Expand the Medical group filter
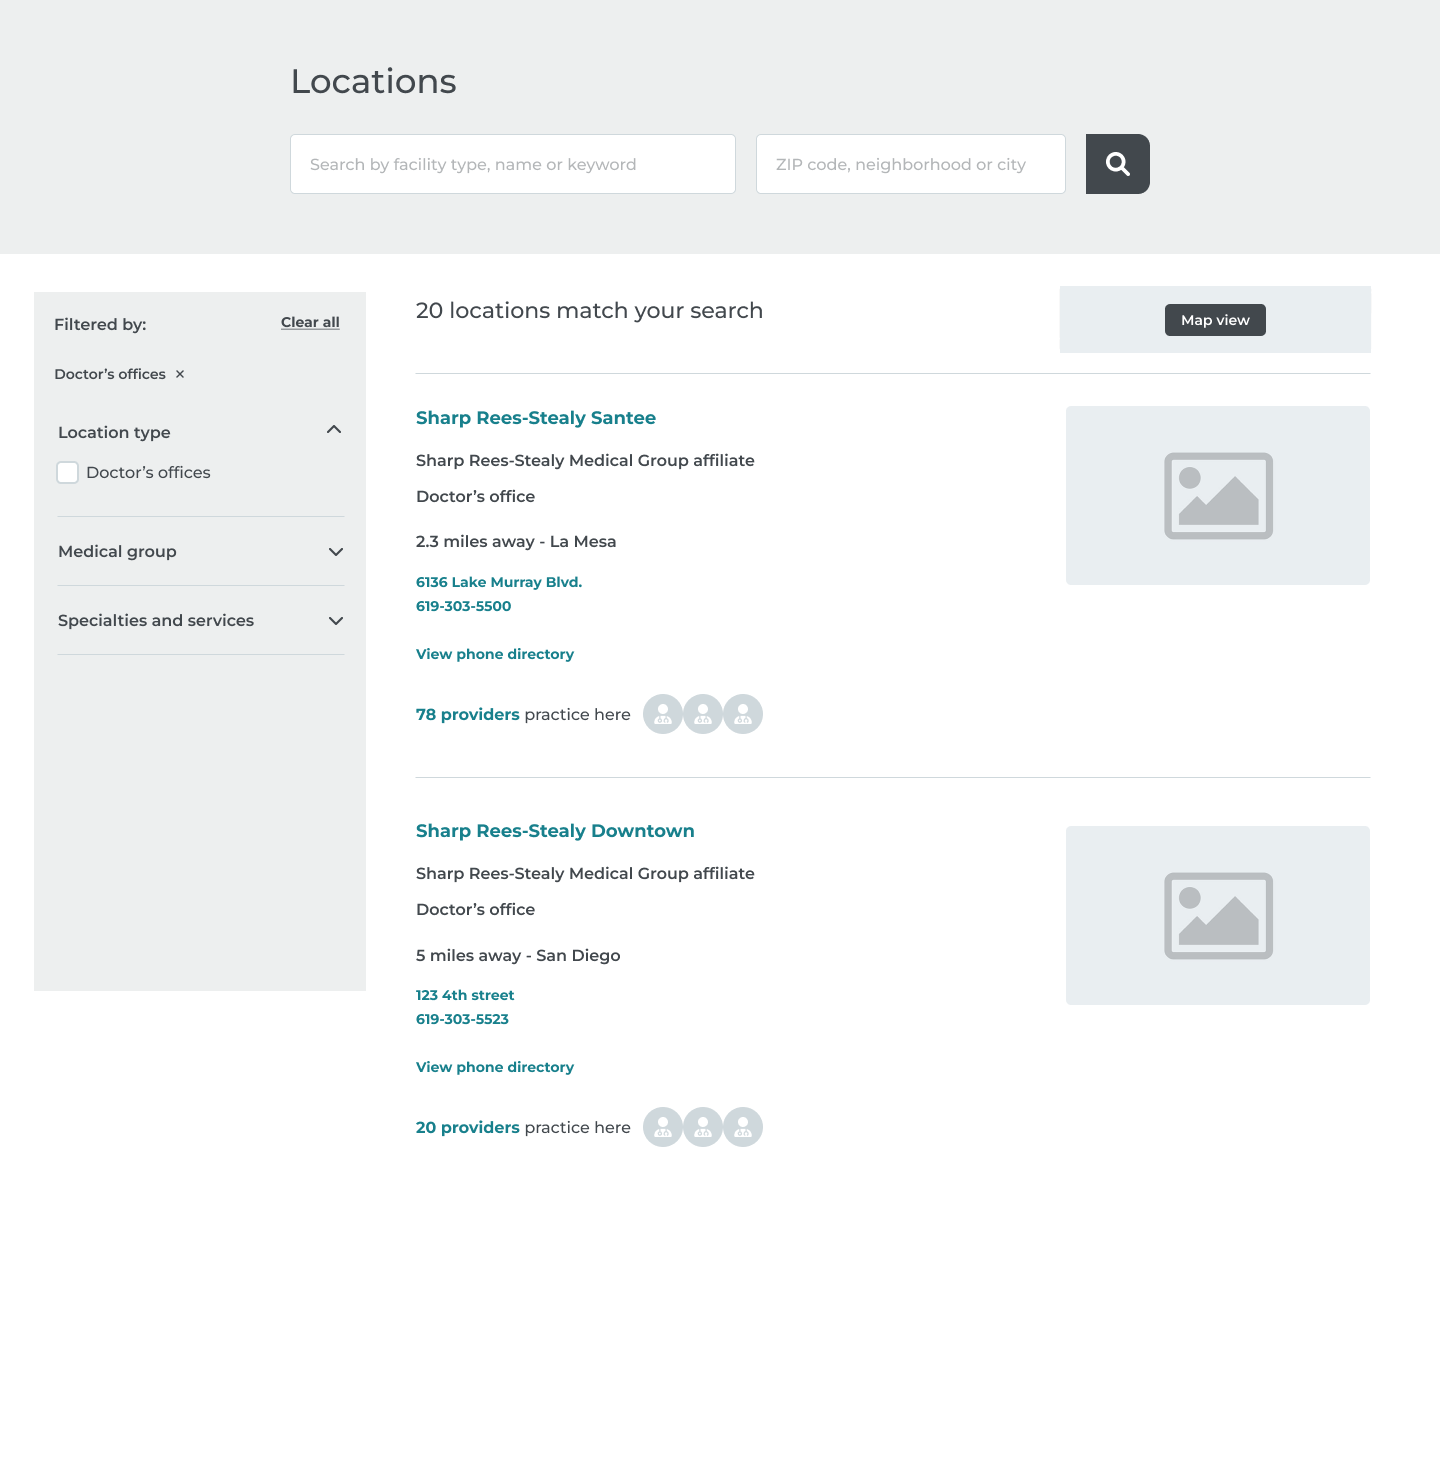The height and width of the screenshot is (1468, 1440). [x=336, y=552]
